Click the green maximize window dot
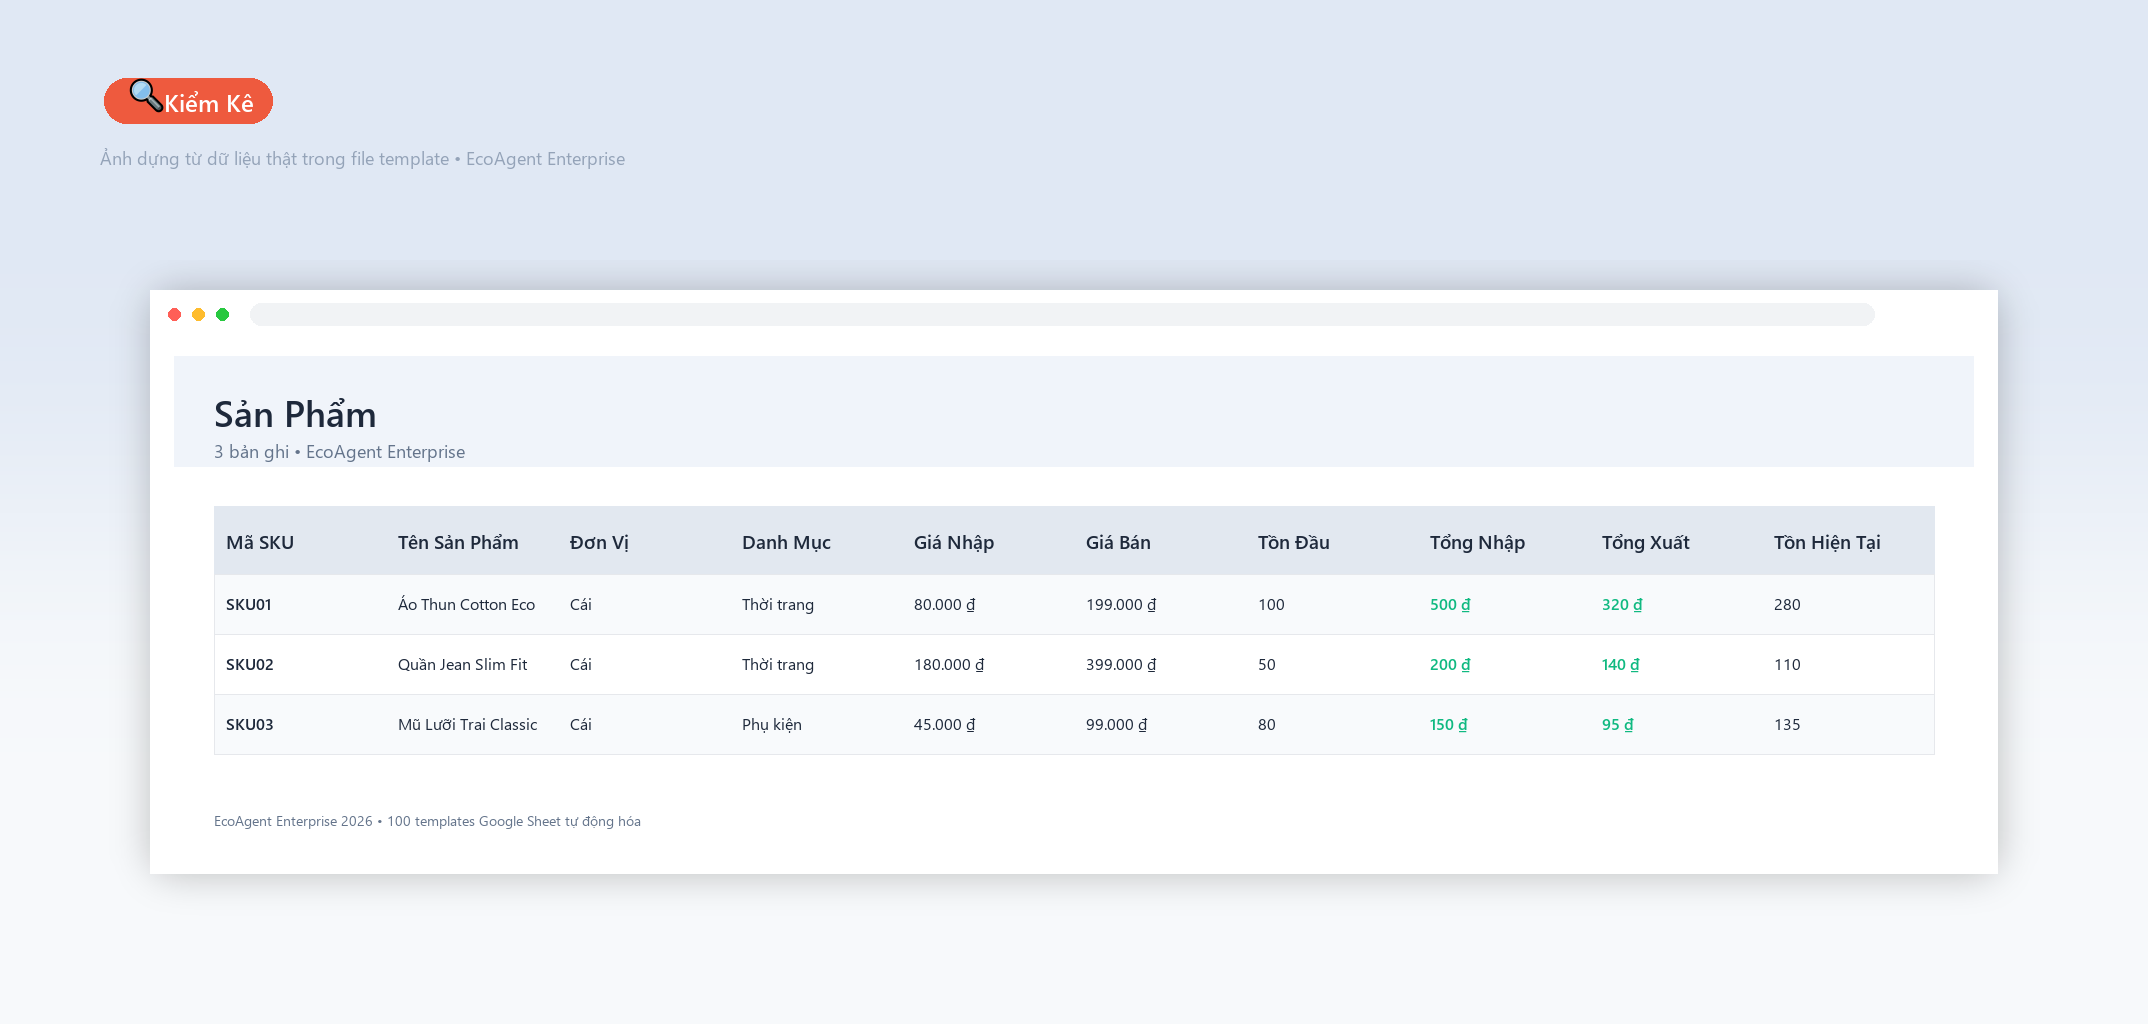This screenshot has width=2148, height=1024. coord(223,315)
